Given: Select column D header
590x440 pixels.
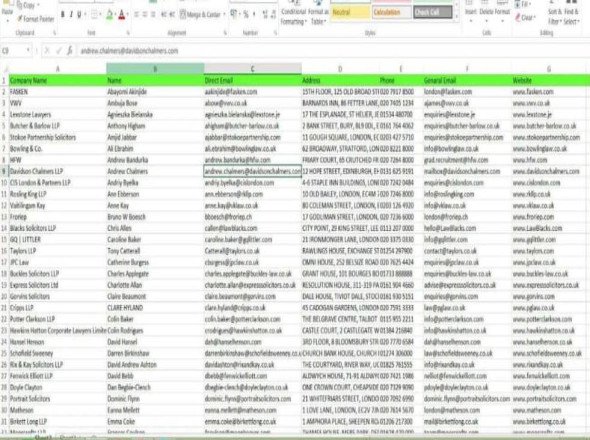Looking at the screenshot, I should (x=340, y=69).
